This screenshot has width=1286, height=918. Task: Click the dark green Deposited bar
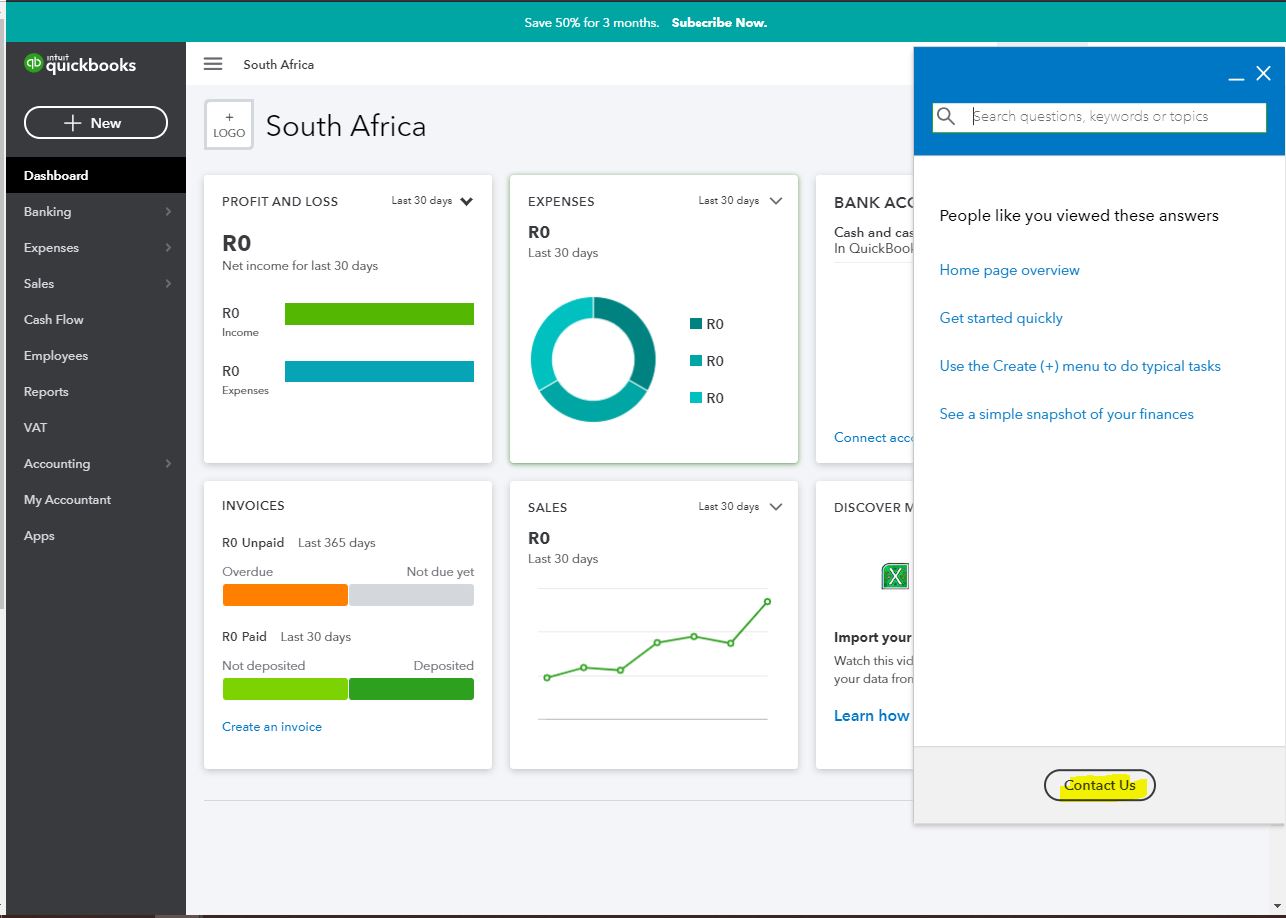[412, 689]
